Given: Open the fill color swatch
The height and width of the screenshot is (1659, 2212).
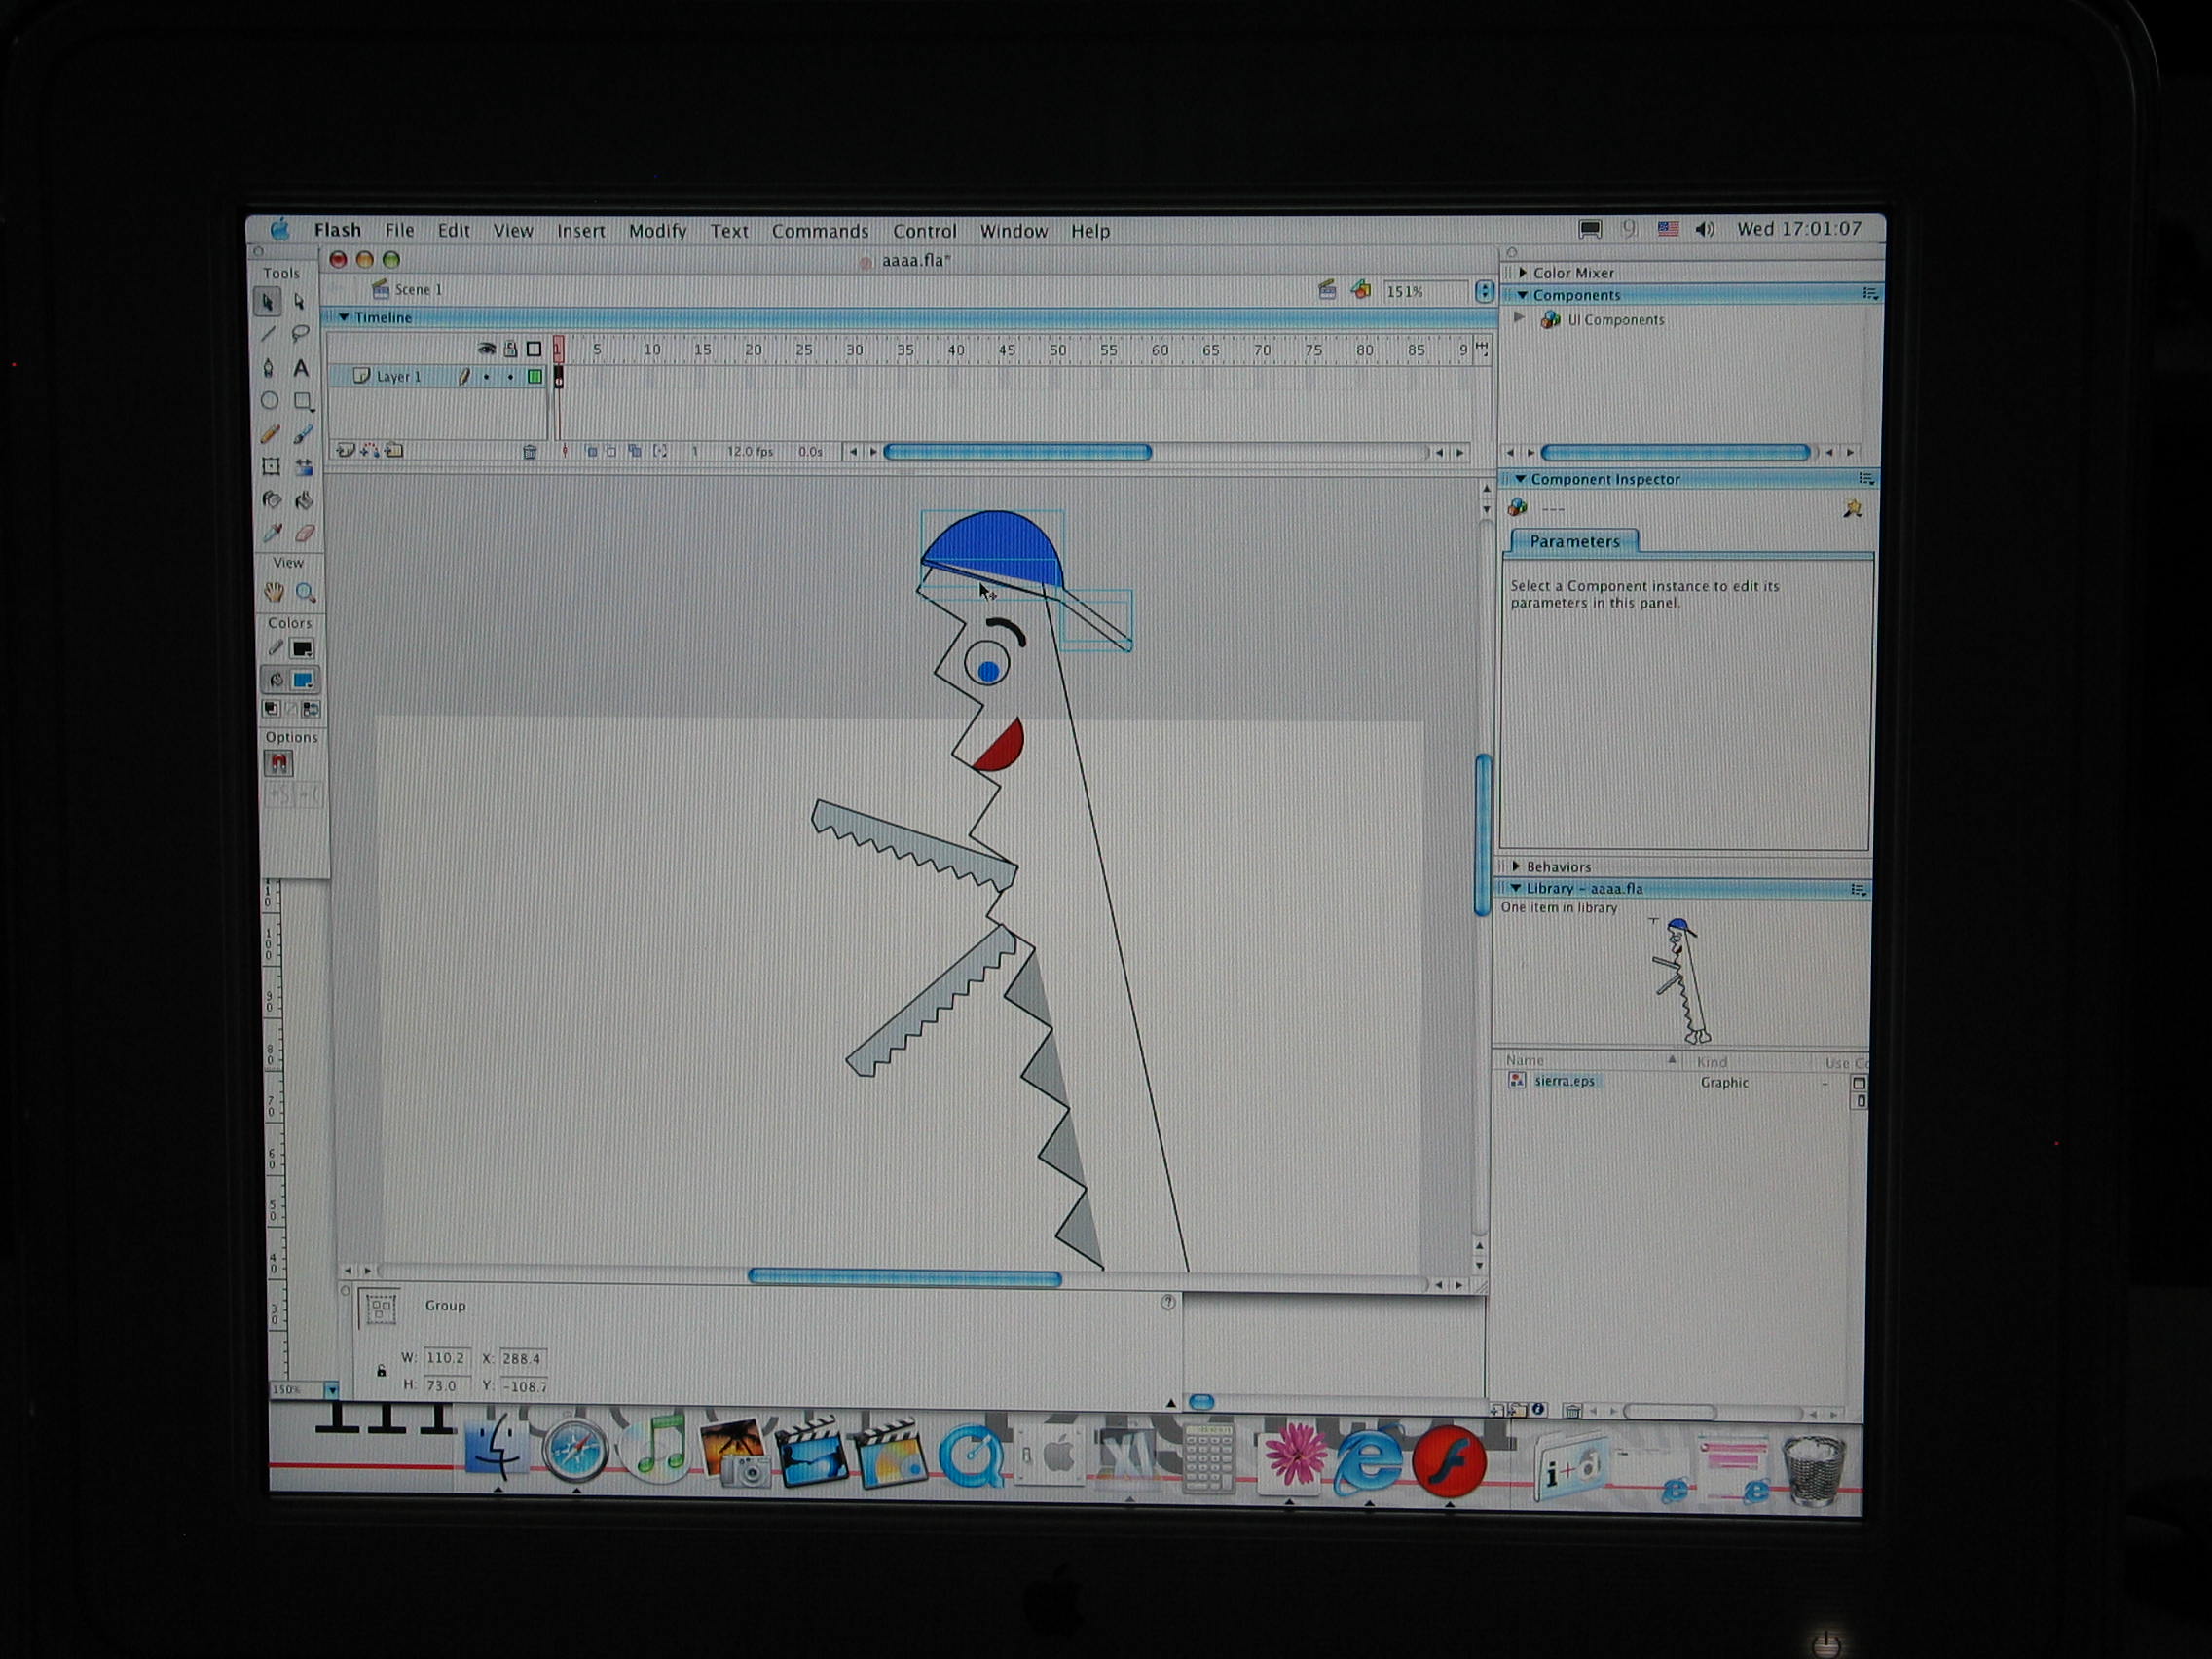Looking at the screenshot, I should pos(302,680).
